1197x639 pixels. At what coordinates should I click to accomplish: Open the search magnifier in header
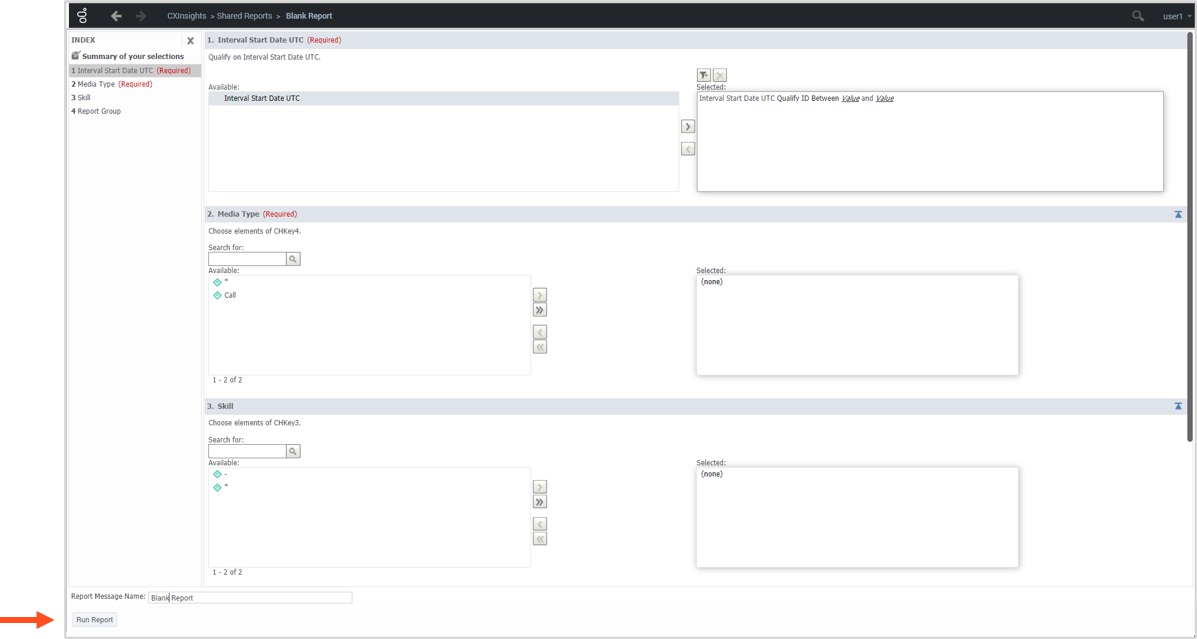[1138, 16]
